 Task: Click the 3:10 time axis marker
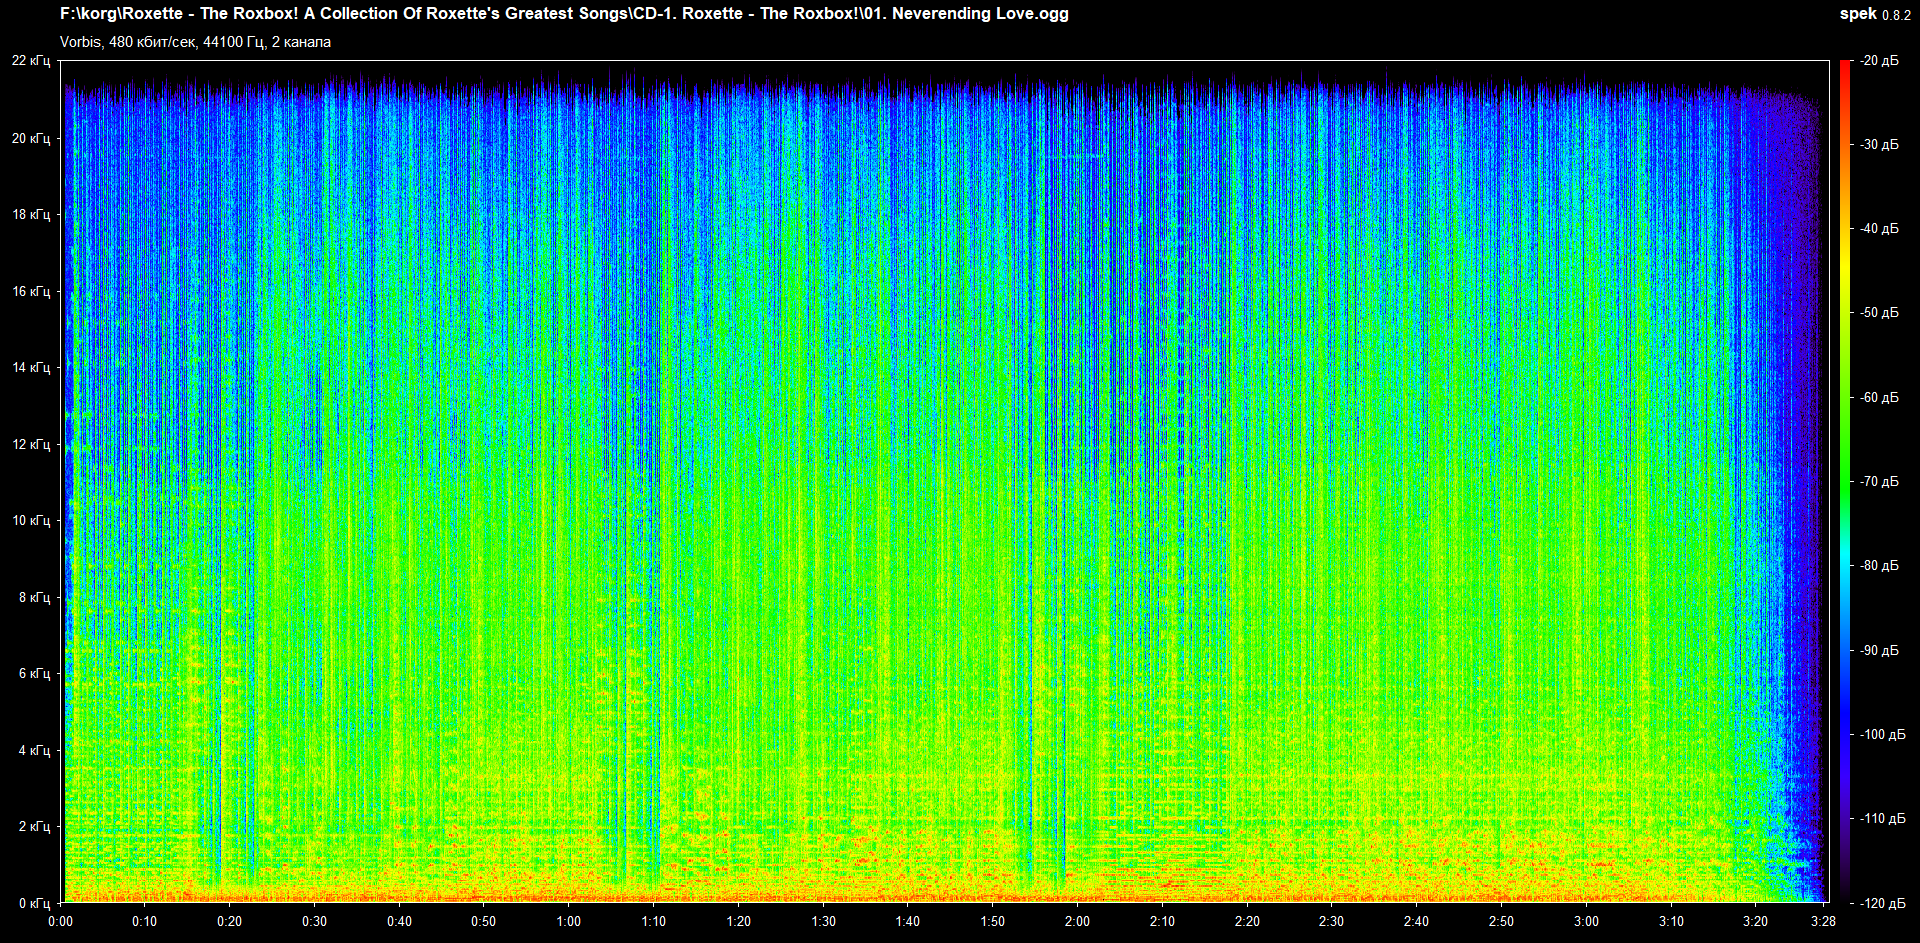(1671, 921)
